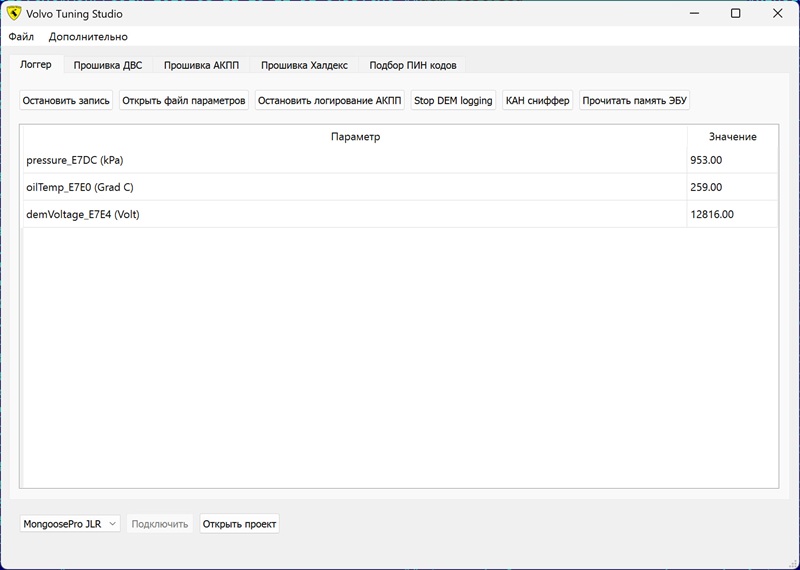Stop DEM logging

tap(453, 101)
